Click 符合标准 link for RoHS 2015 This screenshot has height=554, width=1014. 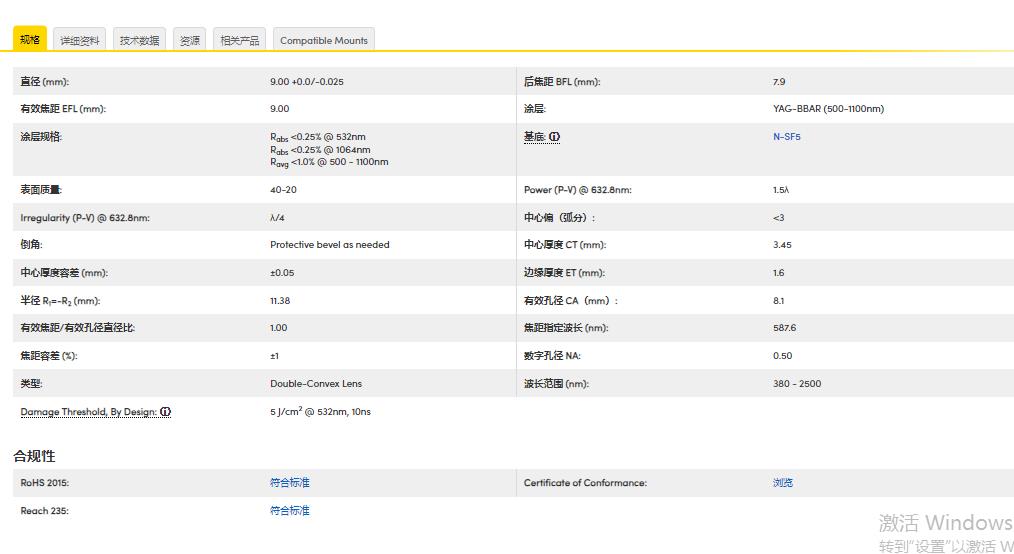click(x=290, y=483)
